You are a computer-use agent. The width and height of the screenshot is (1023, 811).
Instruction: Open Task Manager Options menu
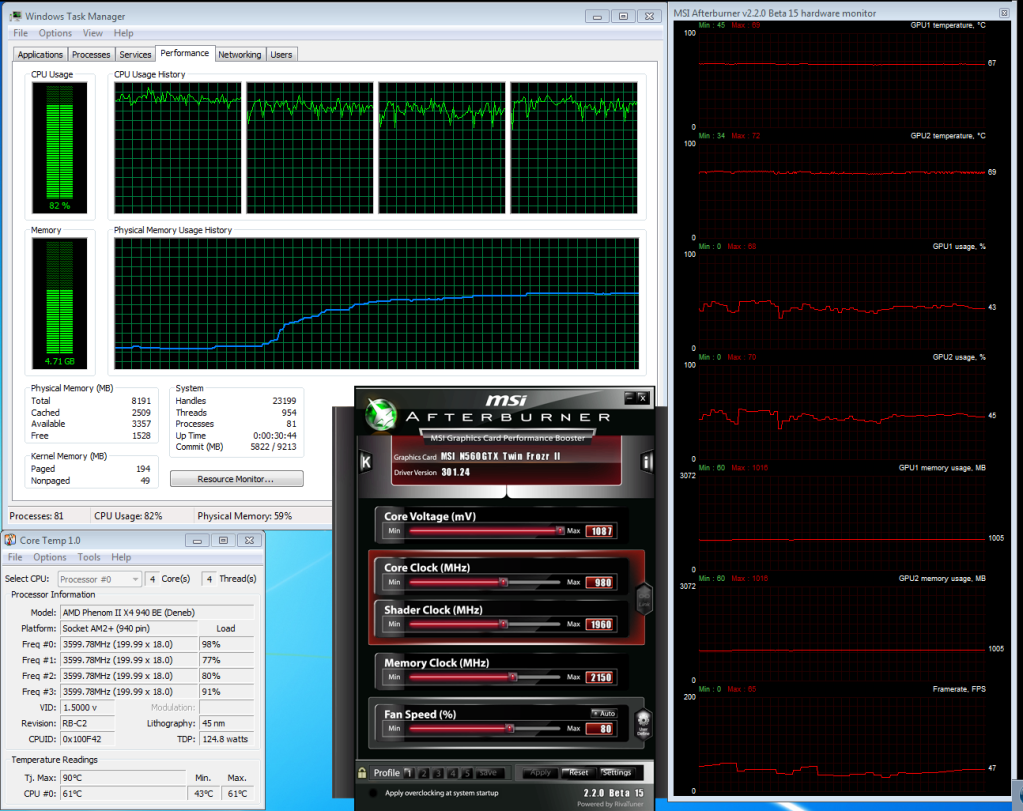(x=55, y=33)
